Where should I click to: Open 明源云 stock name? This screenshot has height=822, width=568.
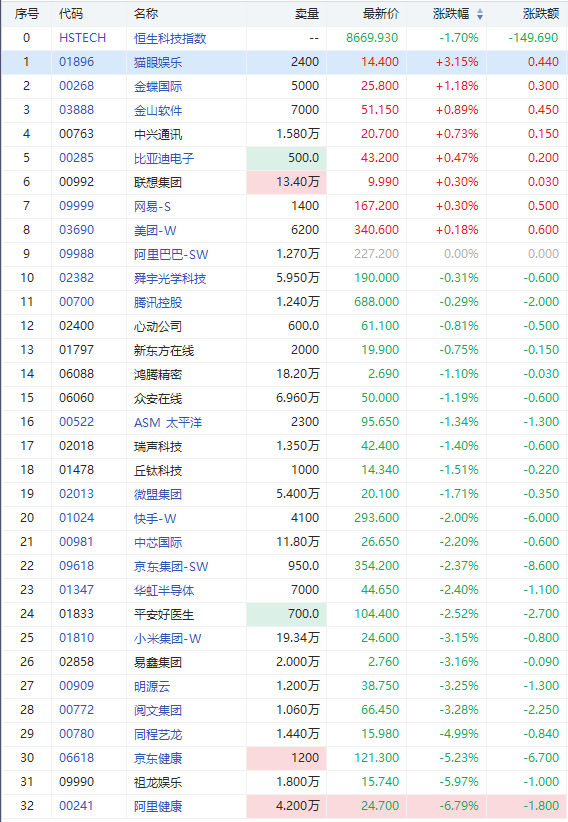pyautogui.click(x=152, y=687)
